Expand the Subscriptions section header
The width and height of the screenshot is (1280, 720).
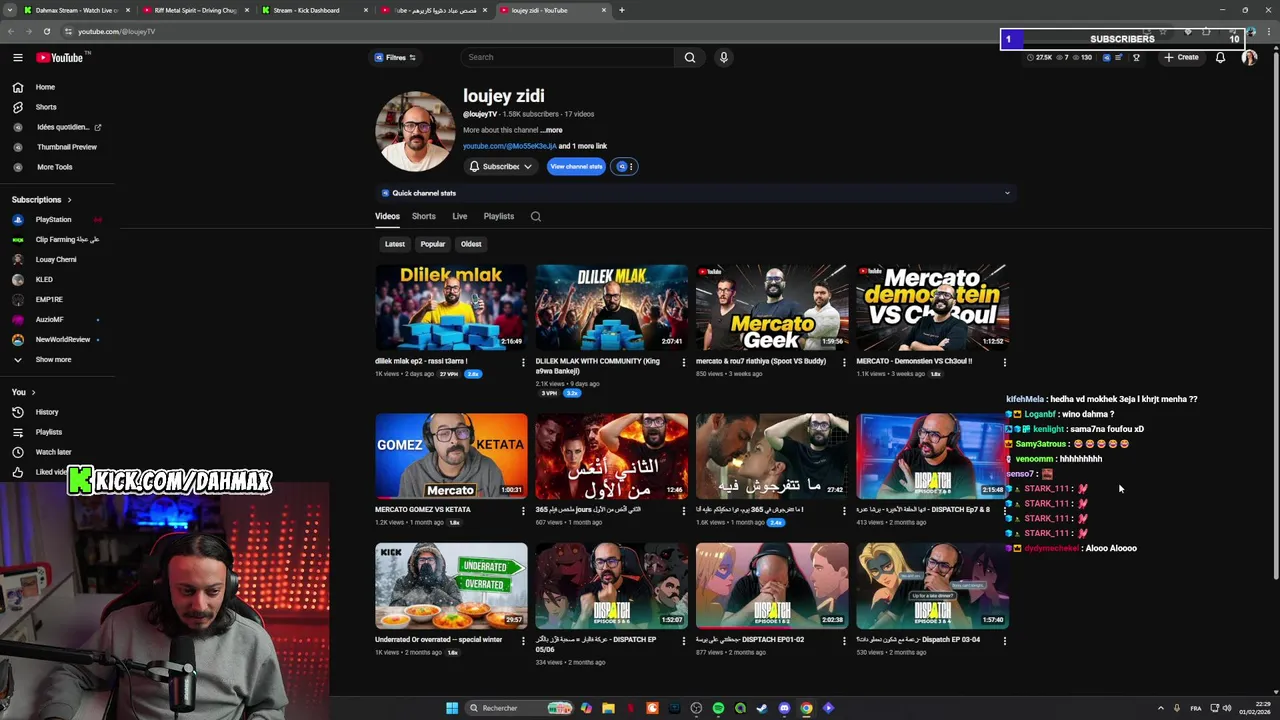pos(41,200)
